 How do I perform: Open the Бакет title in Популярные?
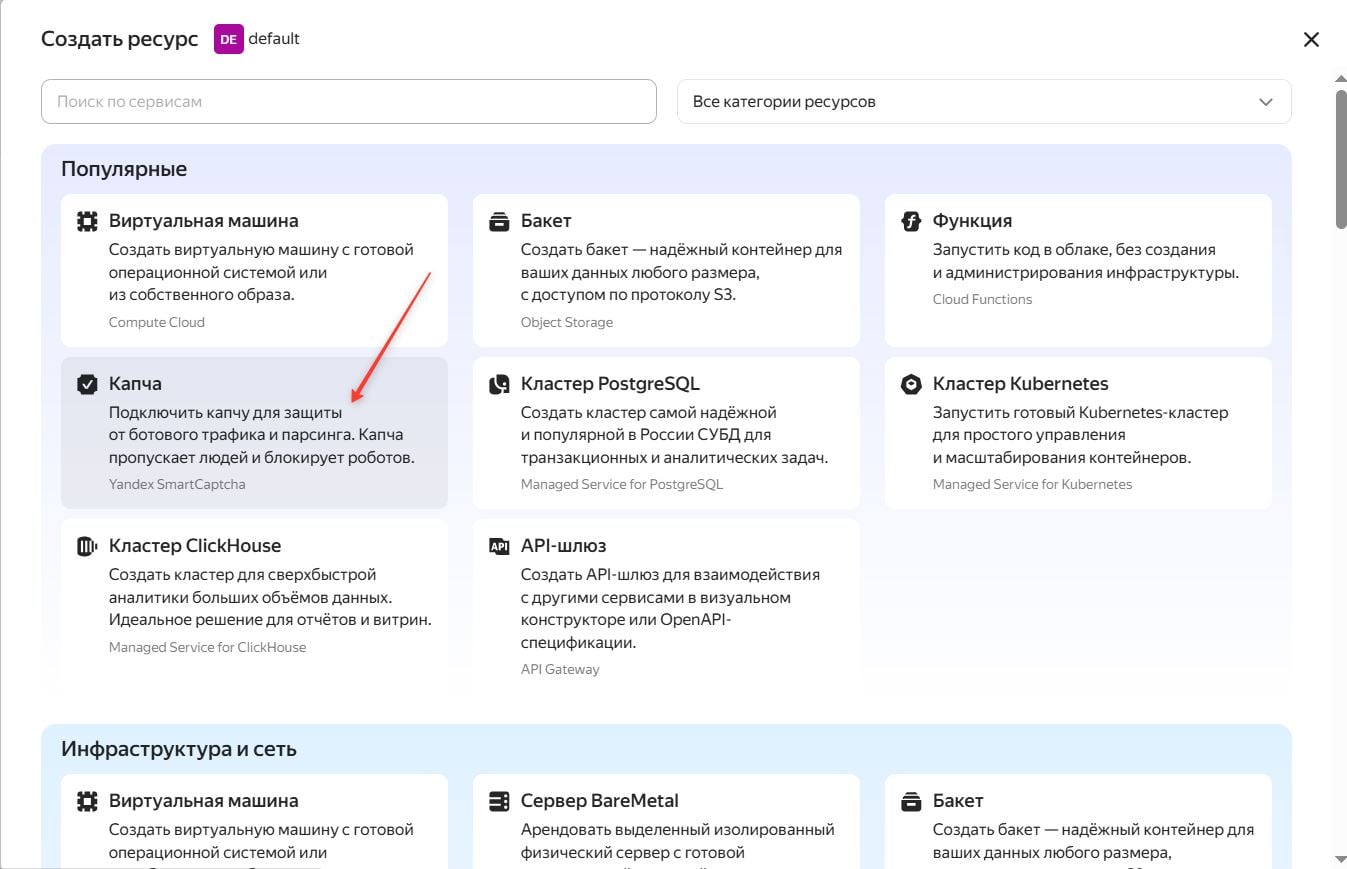(546, 221)
